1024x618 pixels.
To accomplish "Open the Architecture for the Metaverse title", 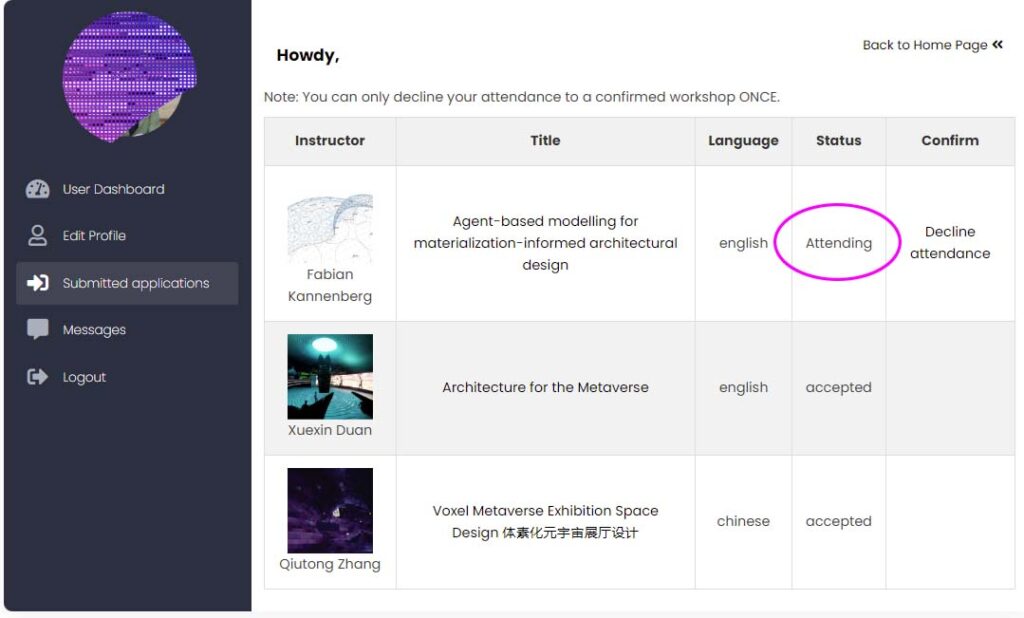I will click(x=545, y=387).
